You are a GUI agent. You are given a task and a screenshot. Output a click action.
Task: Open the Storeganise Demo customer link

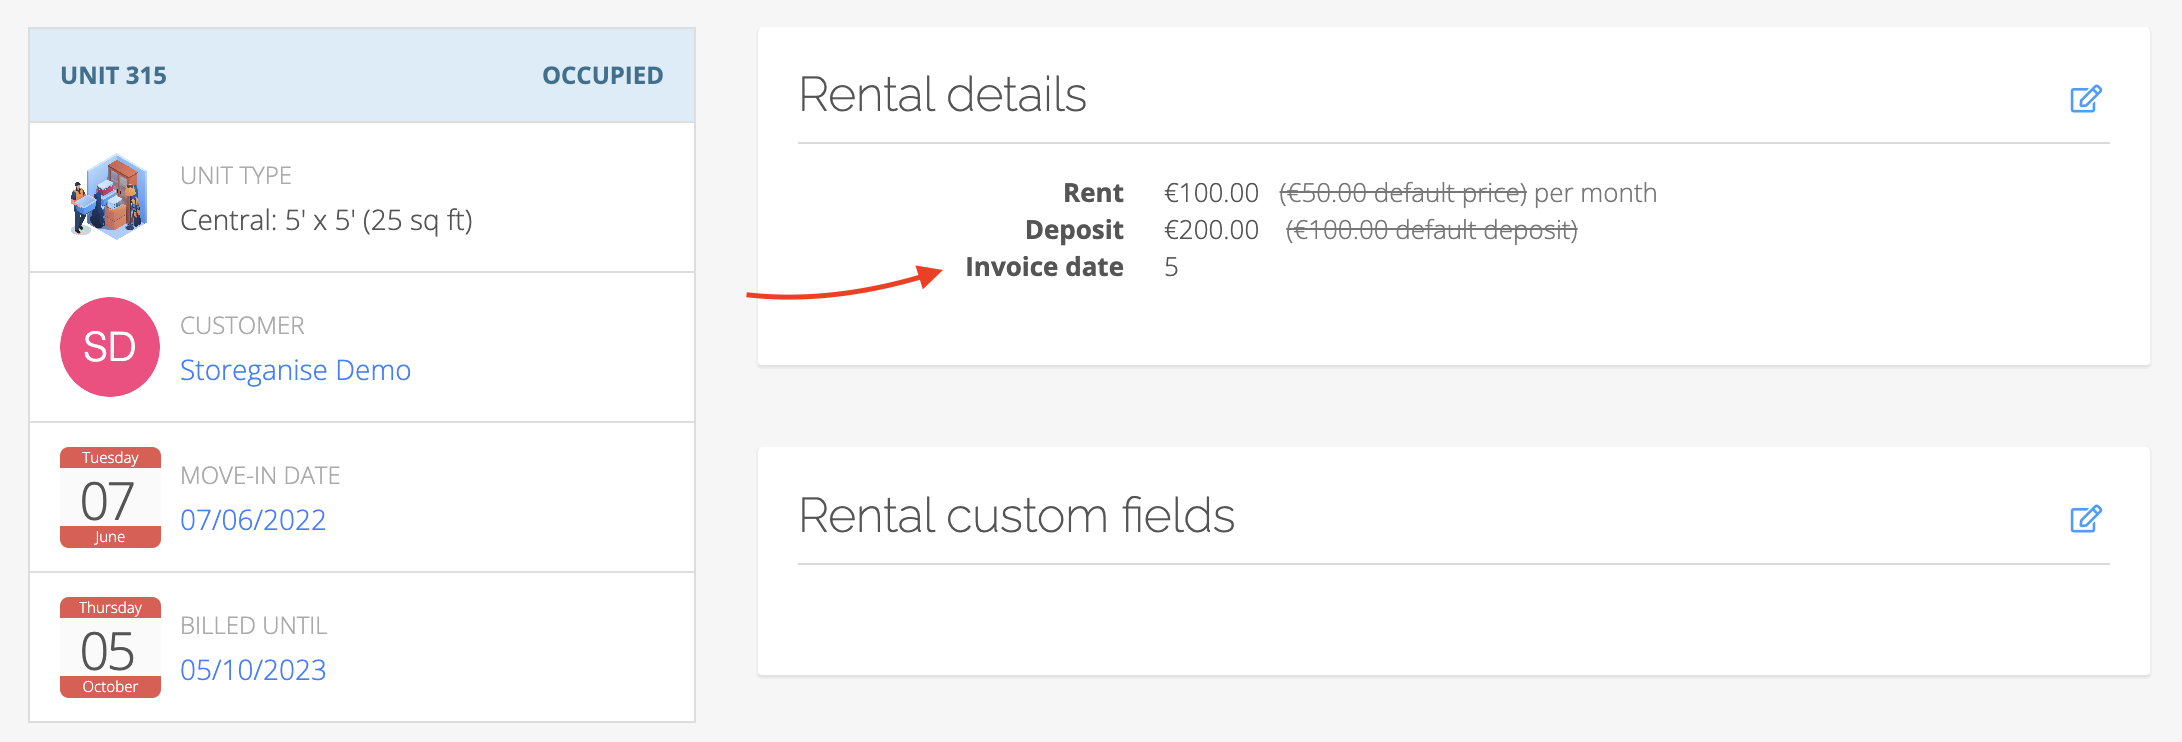pyautogui.click(x=295, y=370)
